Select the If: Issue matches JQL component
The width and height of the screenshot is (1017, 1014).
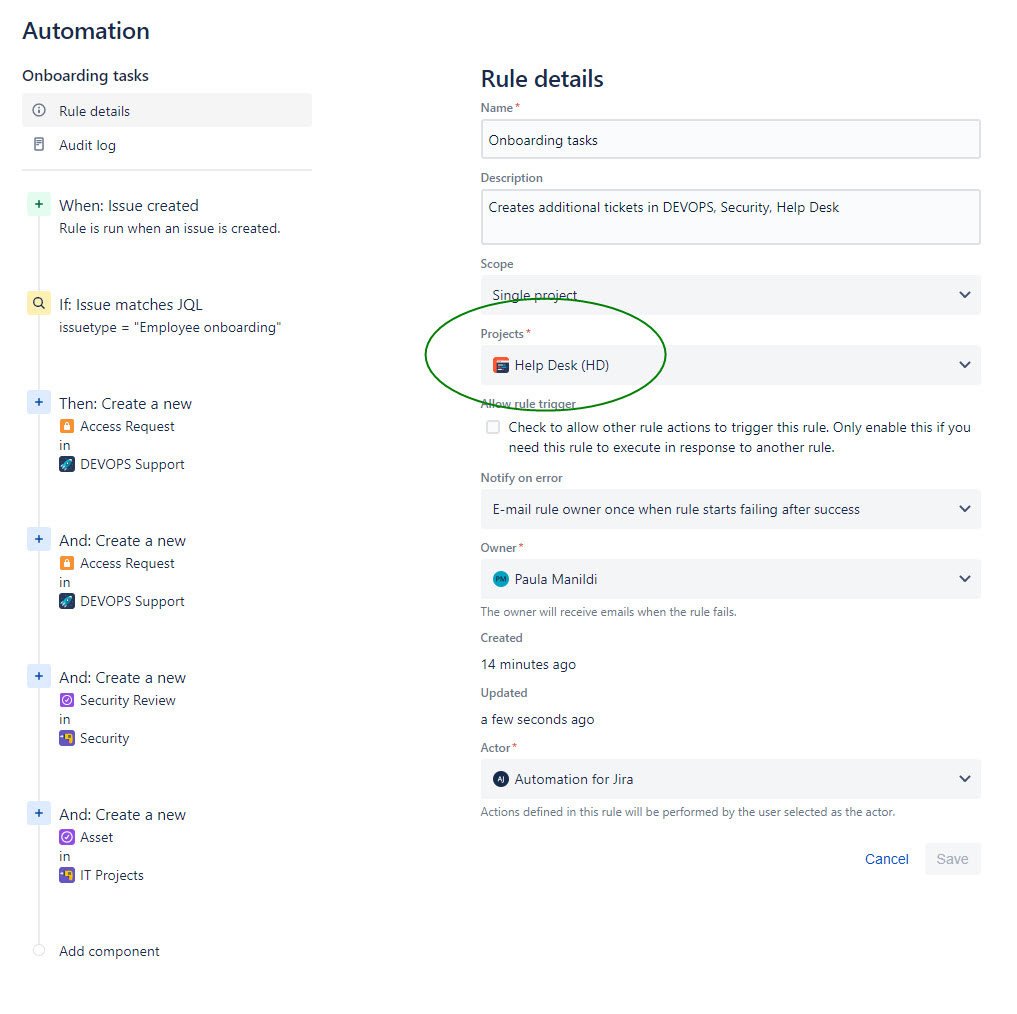click(130, 304)
